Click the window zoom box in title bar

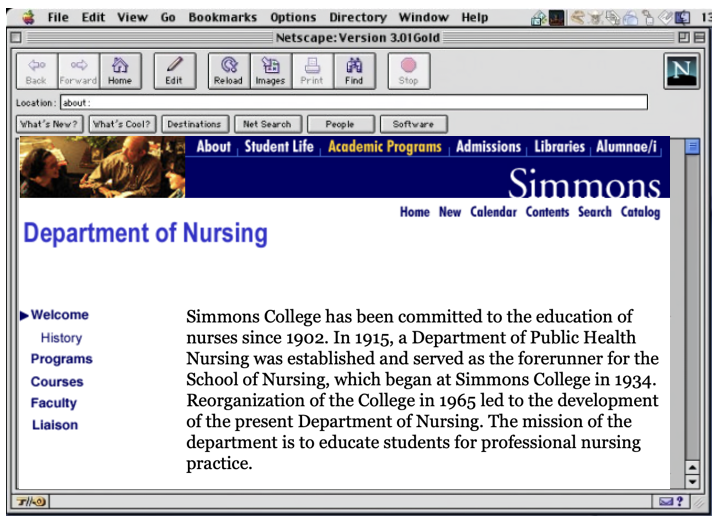(x=684, y=37)
